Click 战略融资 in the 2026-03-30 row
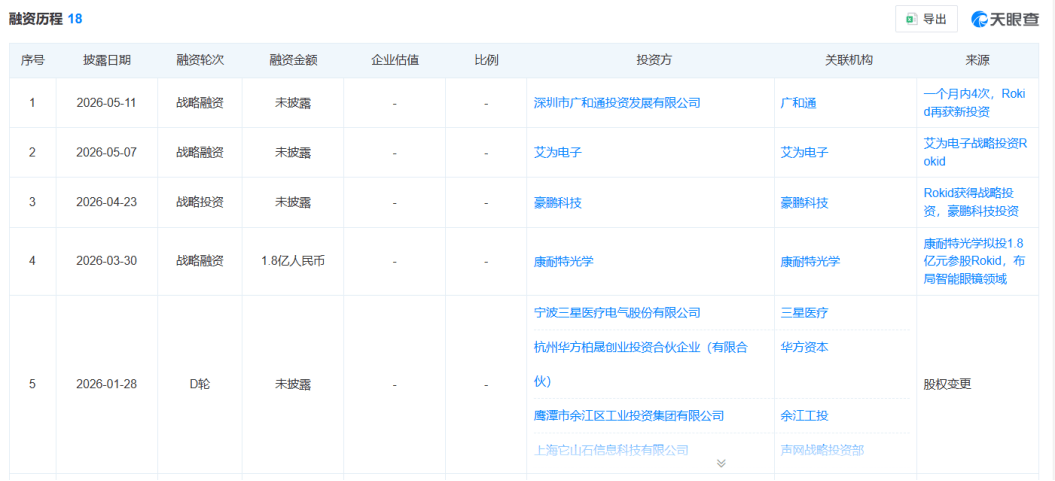Image resolution: width=1055 pixels, height=481 pixels. tap(200, 261)
